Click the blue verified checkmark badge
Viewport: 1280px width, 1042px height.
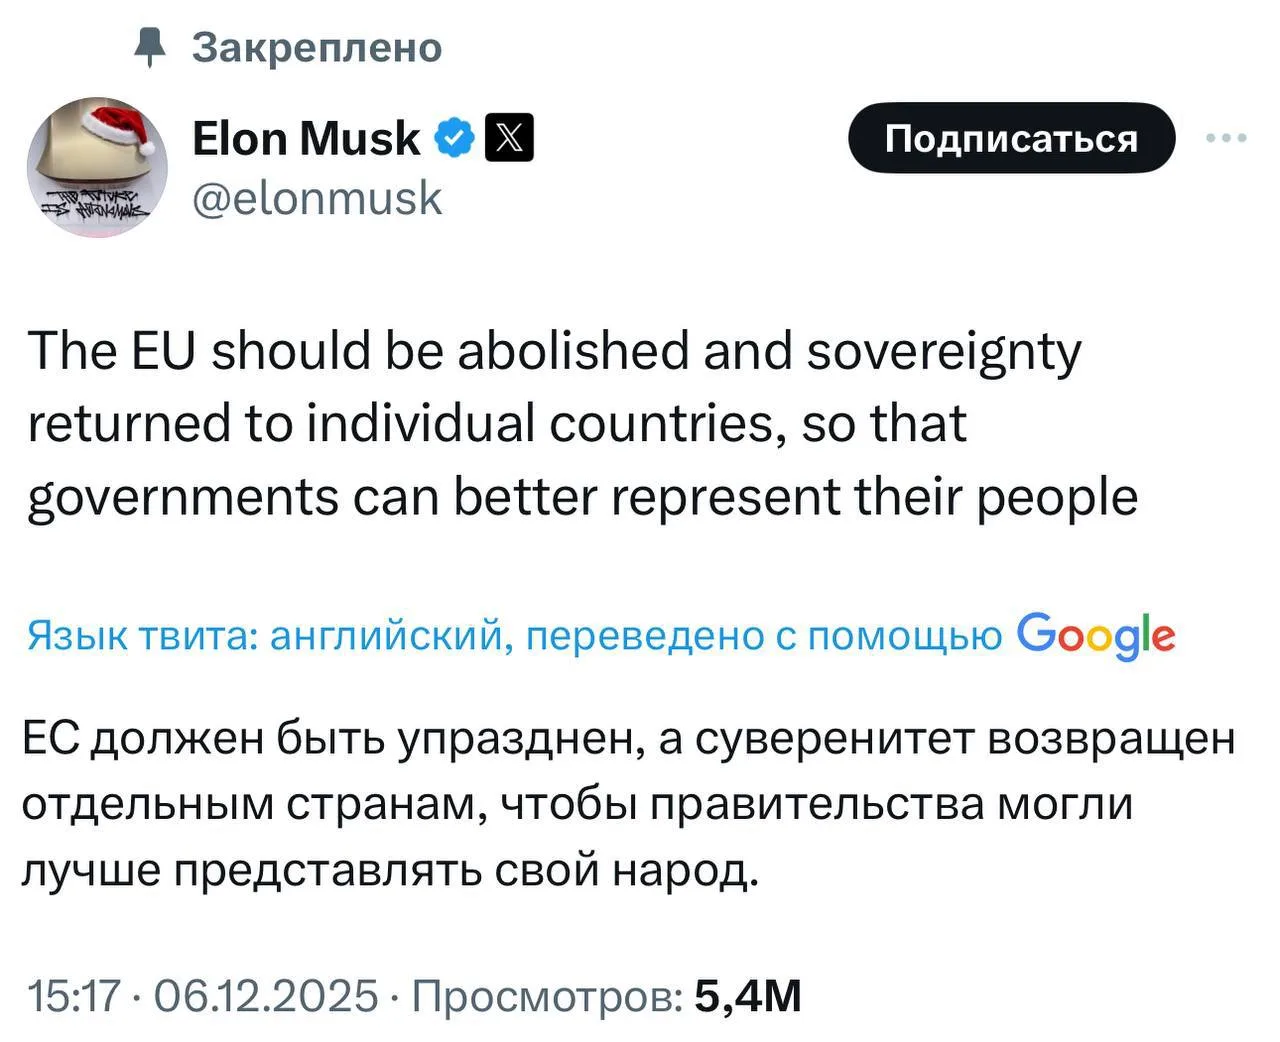pos(454,137)
